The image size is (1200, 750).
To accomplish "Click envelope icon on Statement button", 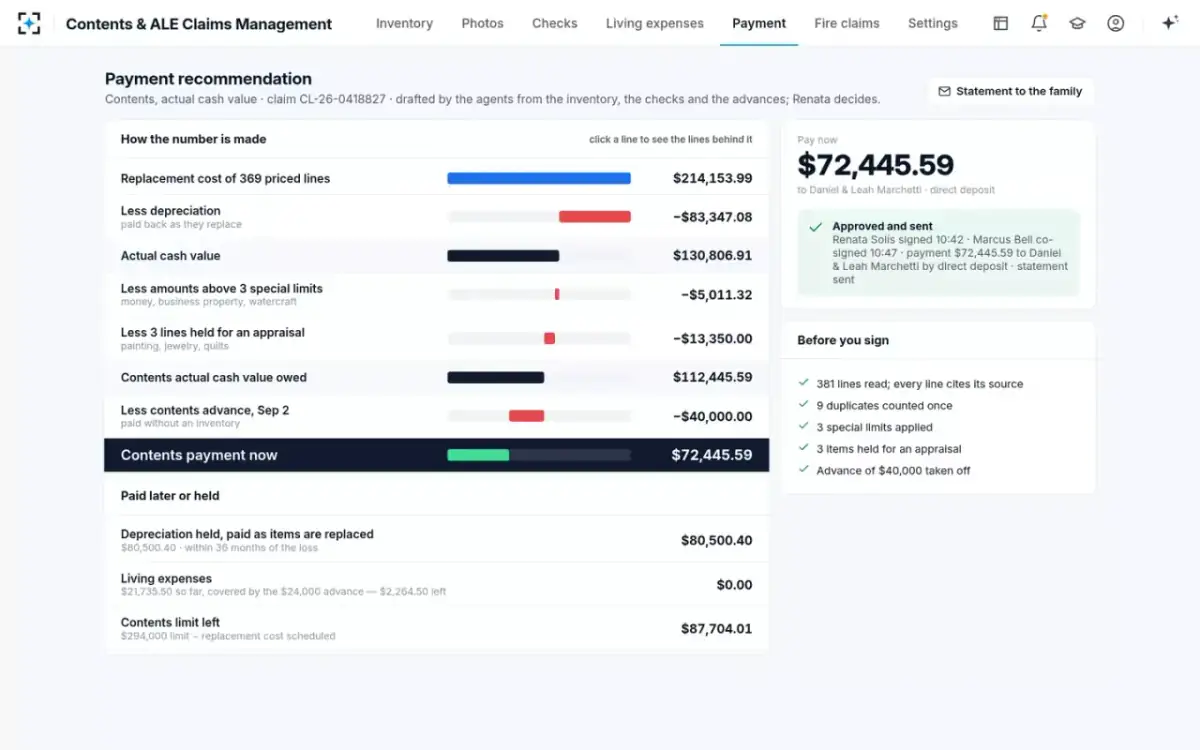I will coord(944,91).
